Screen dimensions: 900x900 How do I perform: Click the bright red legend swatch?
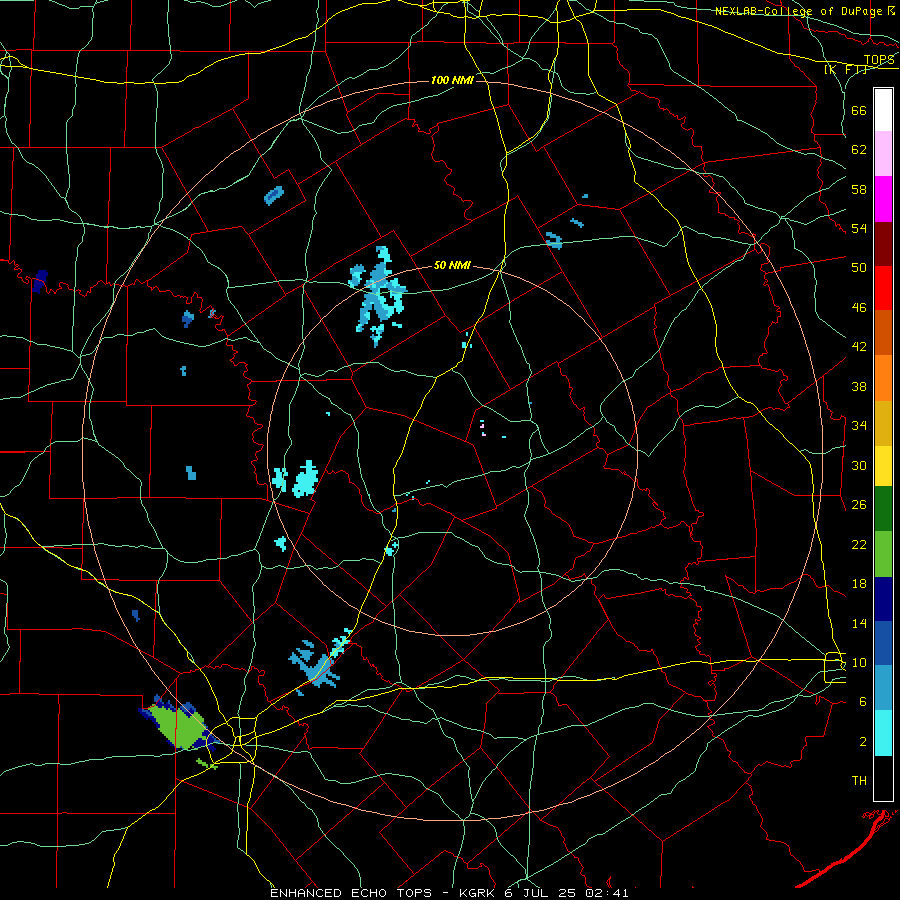click(883, 288)
